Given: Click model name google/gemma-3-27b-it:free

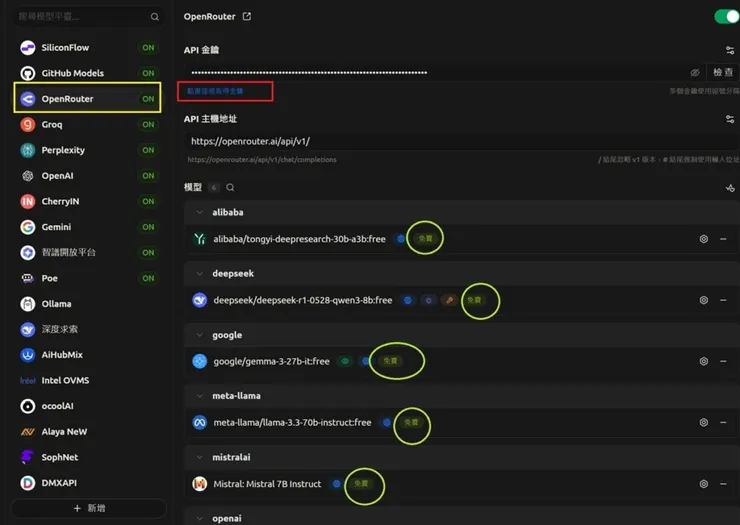Looking at the screenshot, I should click(271, 362).
